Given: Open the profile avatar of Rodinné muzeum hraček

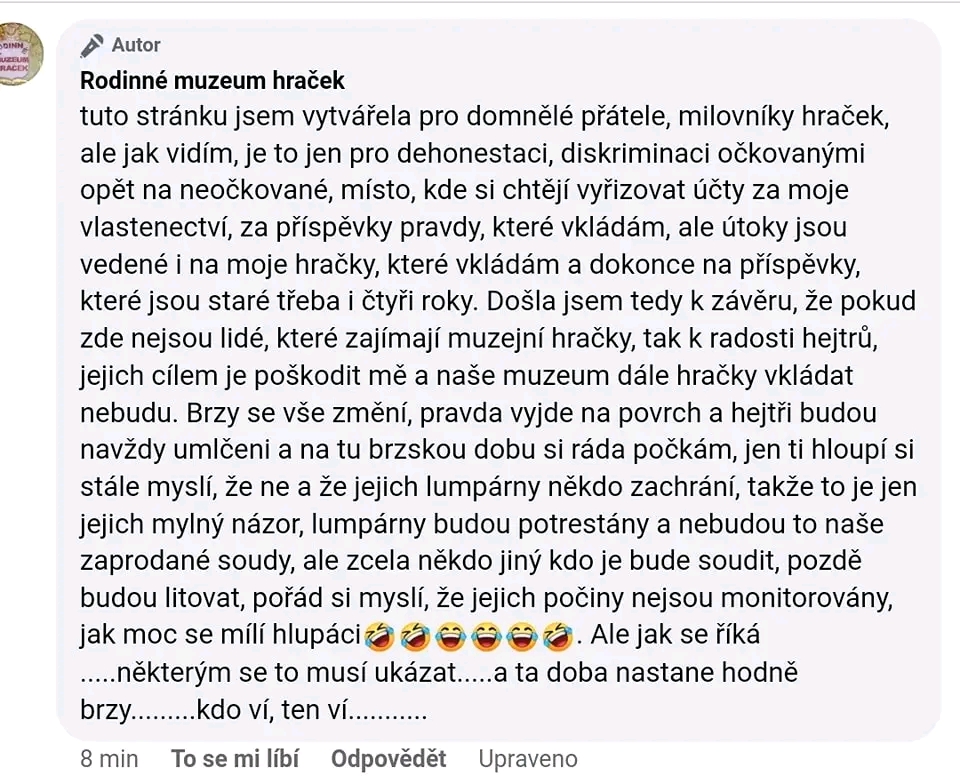Looking at the screenshot, I should tap(21, 55).
